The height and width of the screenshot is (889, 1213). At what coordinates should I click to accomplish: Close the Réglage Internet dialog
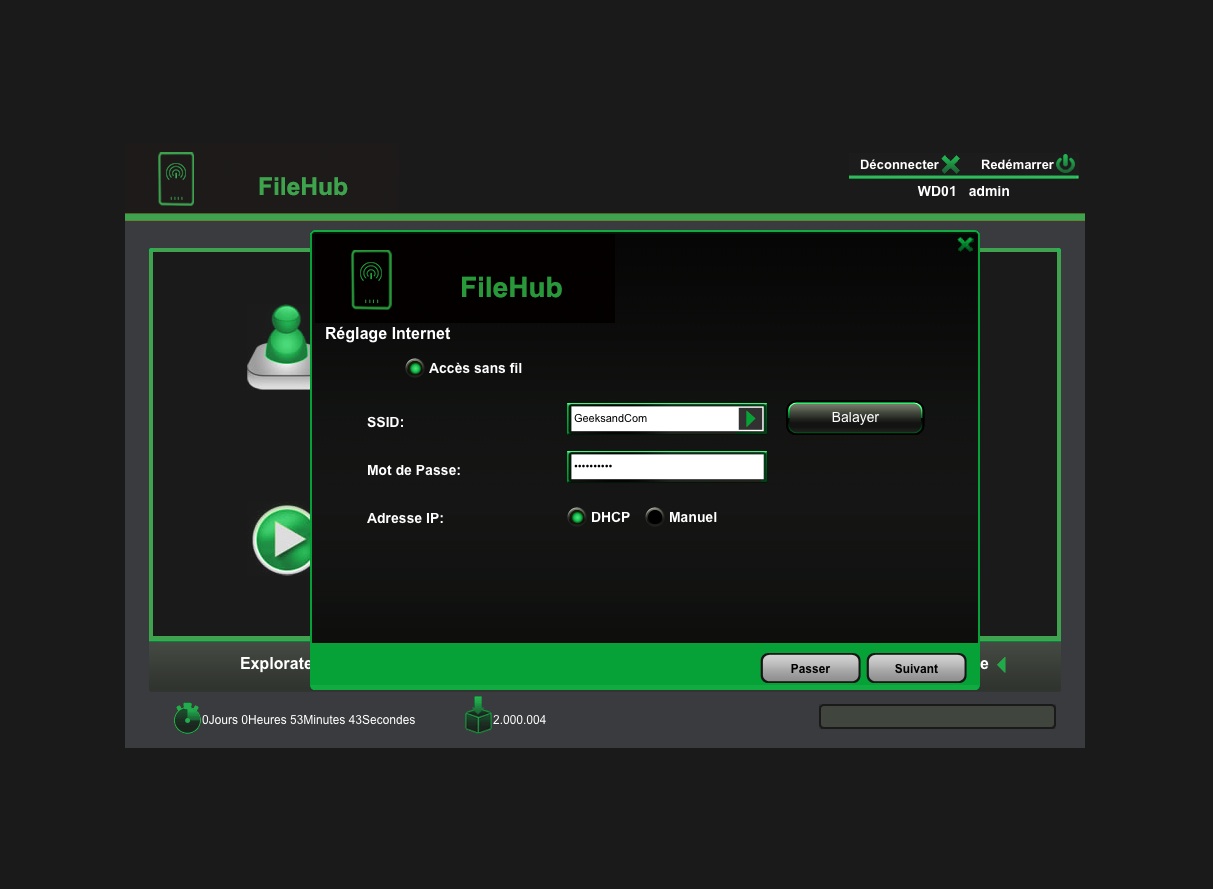pyautogui.click(x=965, y=244)
